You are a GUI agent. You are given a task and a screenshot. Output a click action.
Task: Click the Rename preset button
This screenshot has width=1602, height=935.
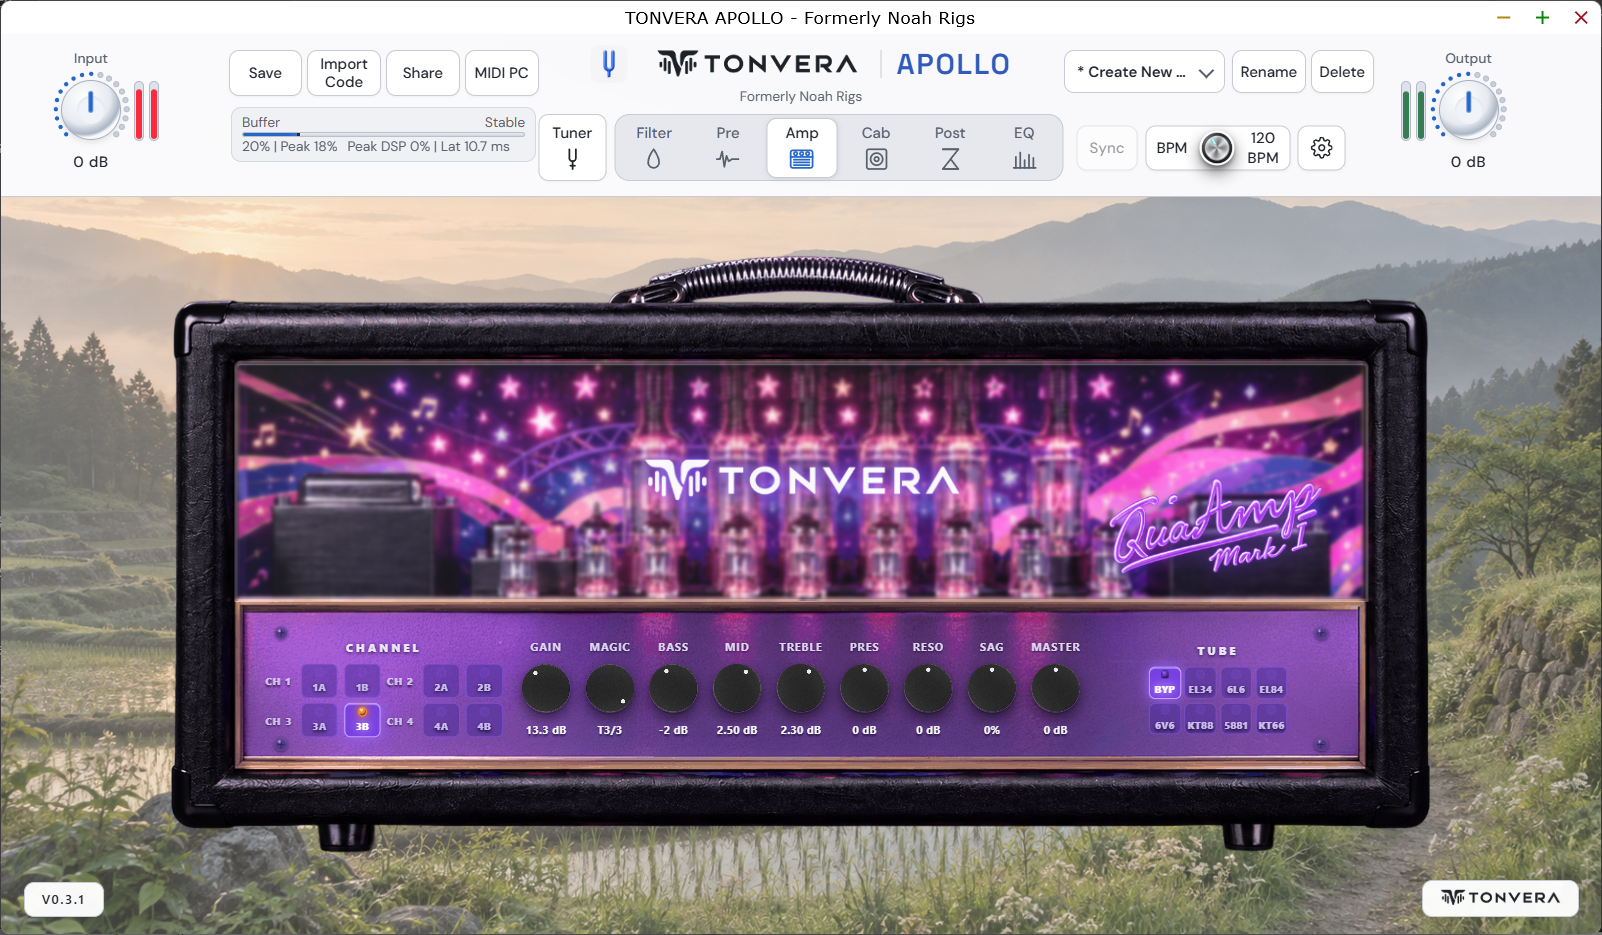tap(1268, 72)
